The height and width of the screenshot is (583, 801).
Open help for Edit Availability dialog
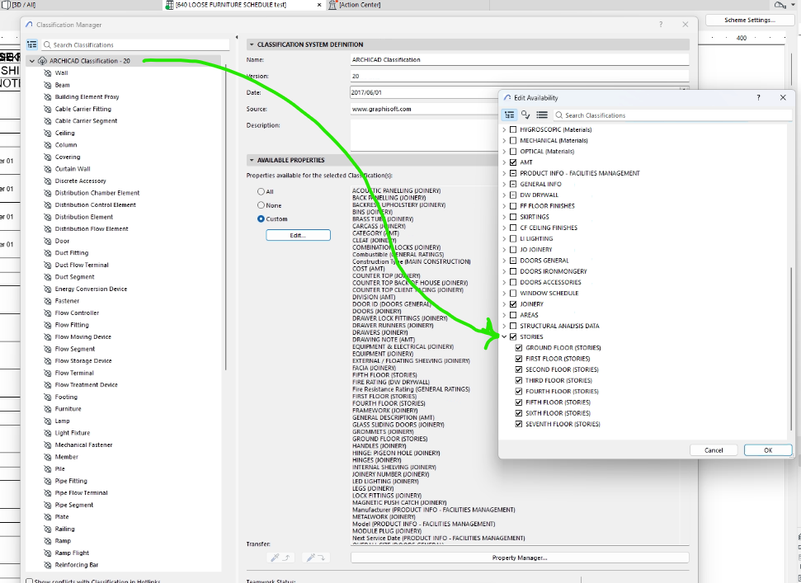(x=758, y=98)
